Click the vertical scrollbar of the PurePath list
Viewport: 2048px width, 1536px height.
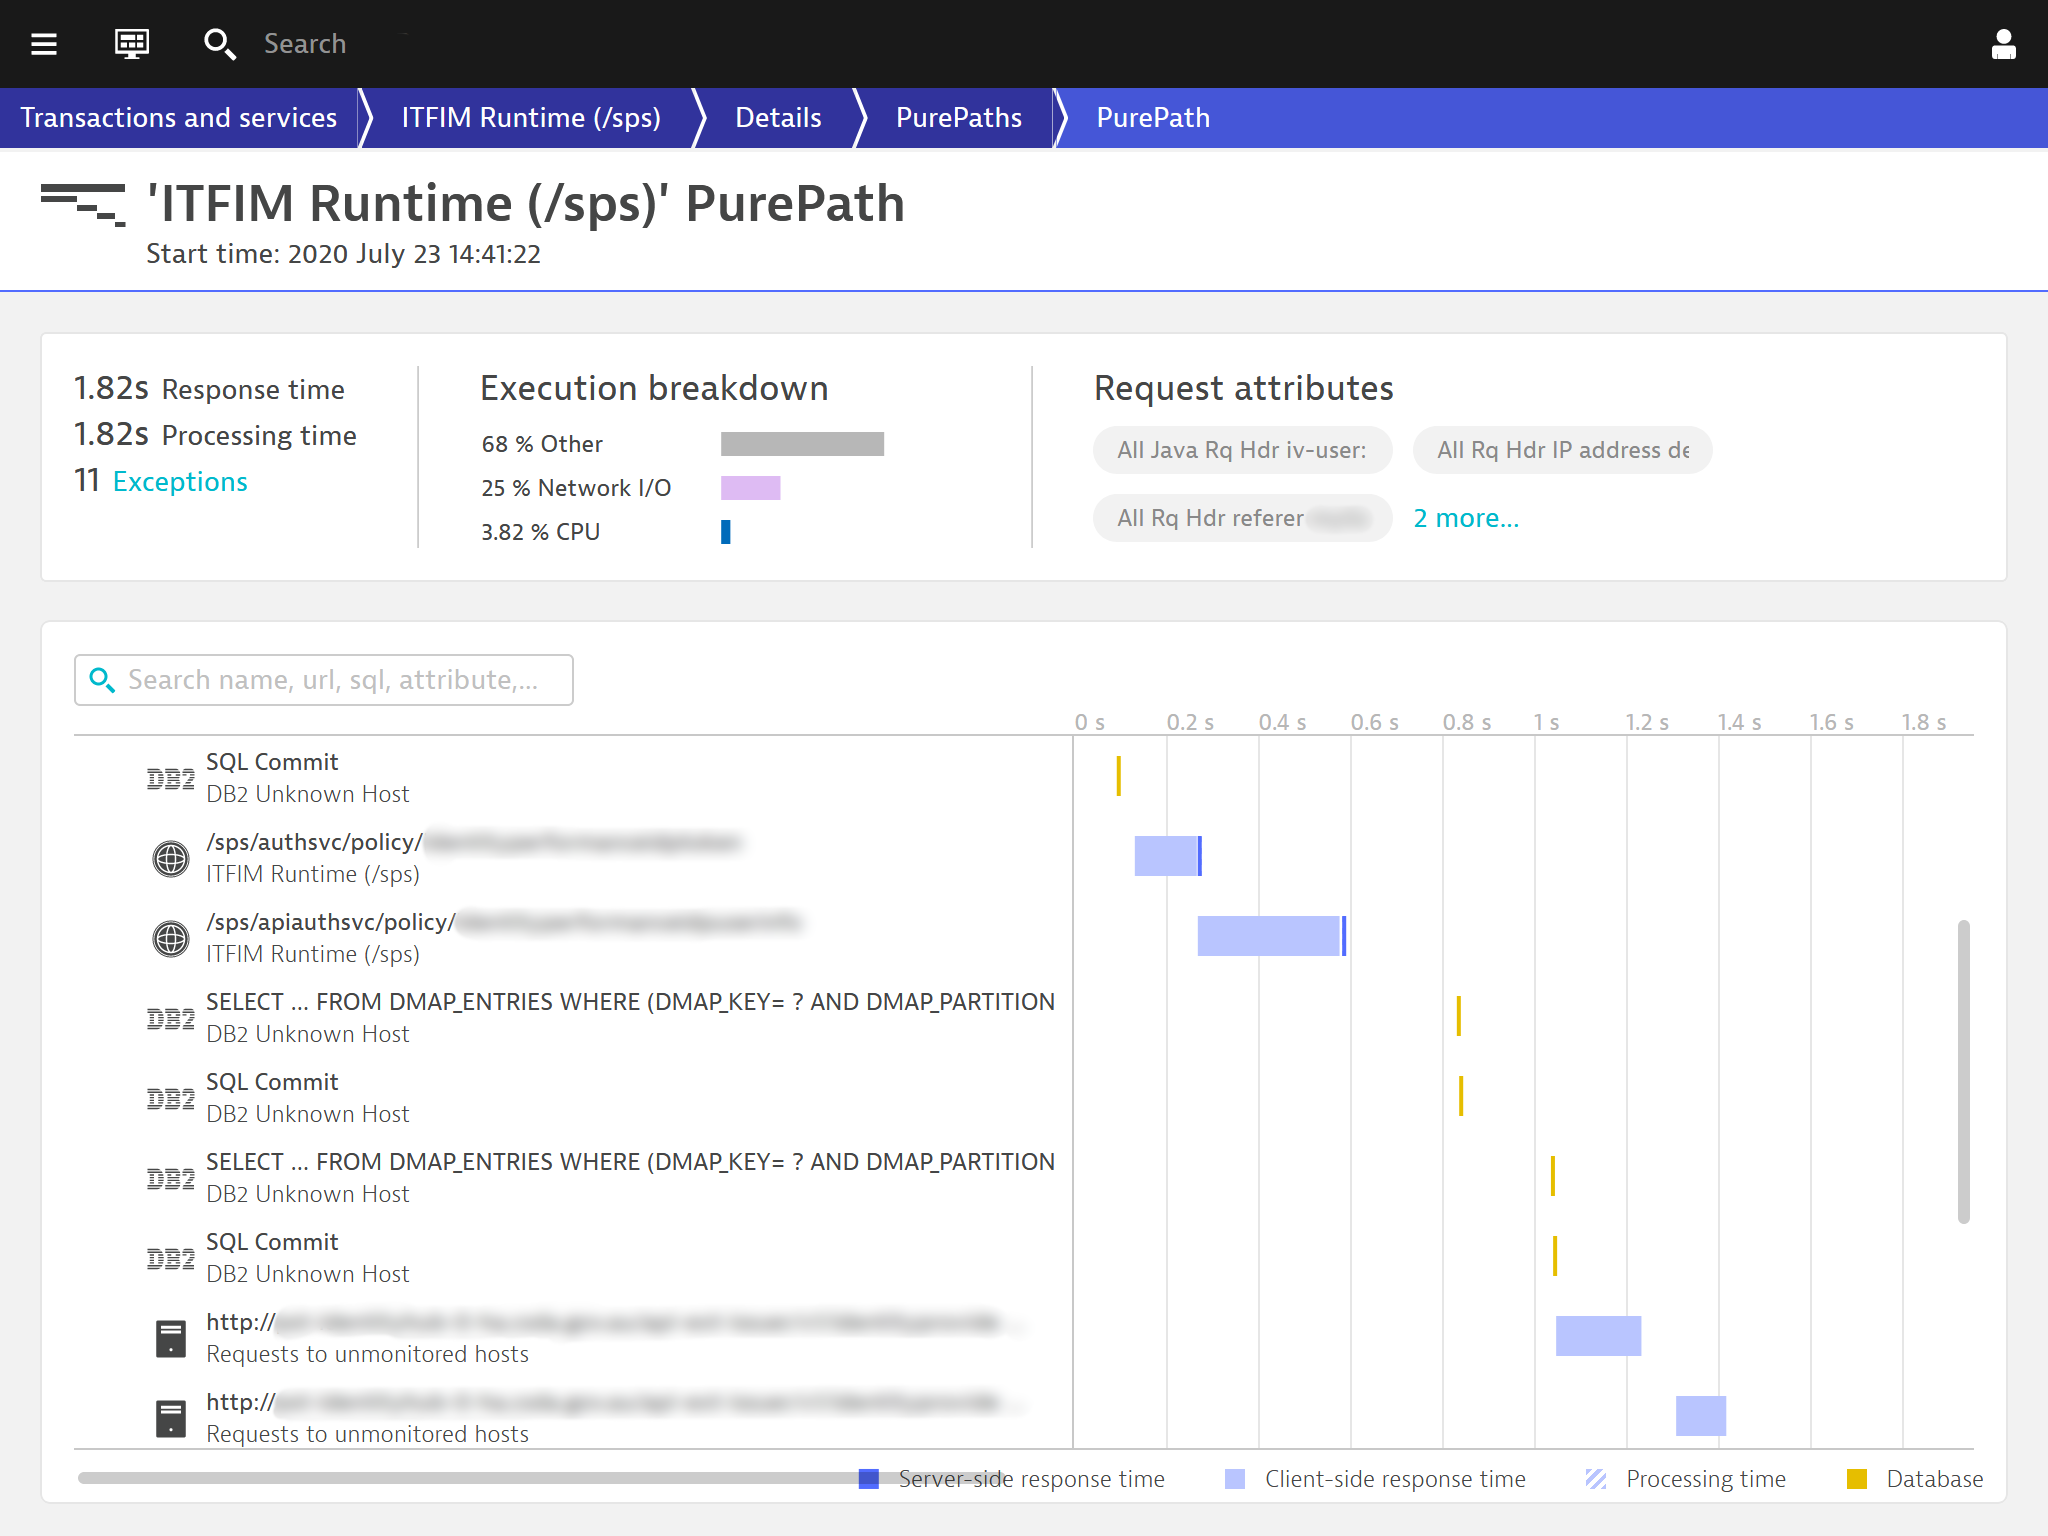(1964, 1071)
